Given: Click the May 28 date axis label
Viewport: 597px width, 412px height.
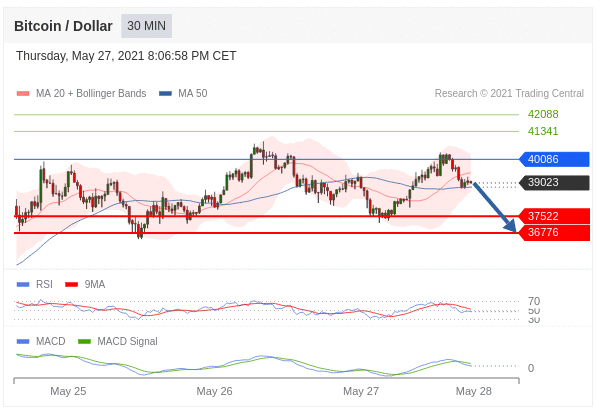Looking at the screenshot, I should coord(474,391).
